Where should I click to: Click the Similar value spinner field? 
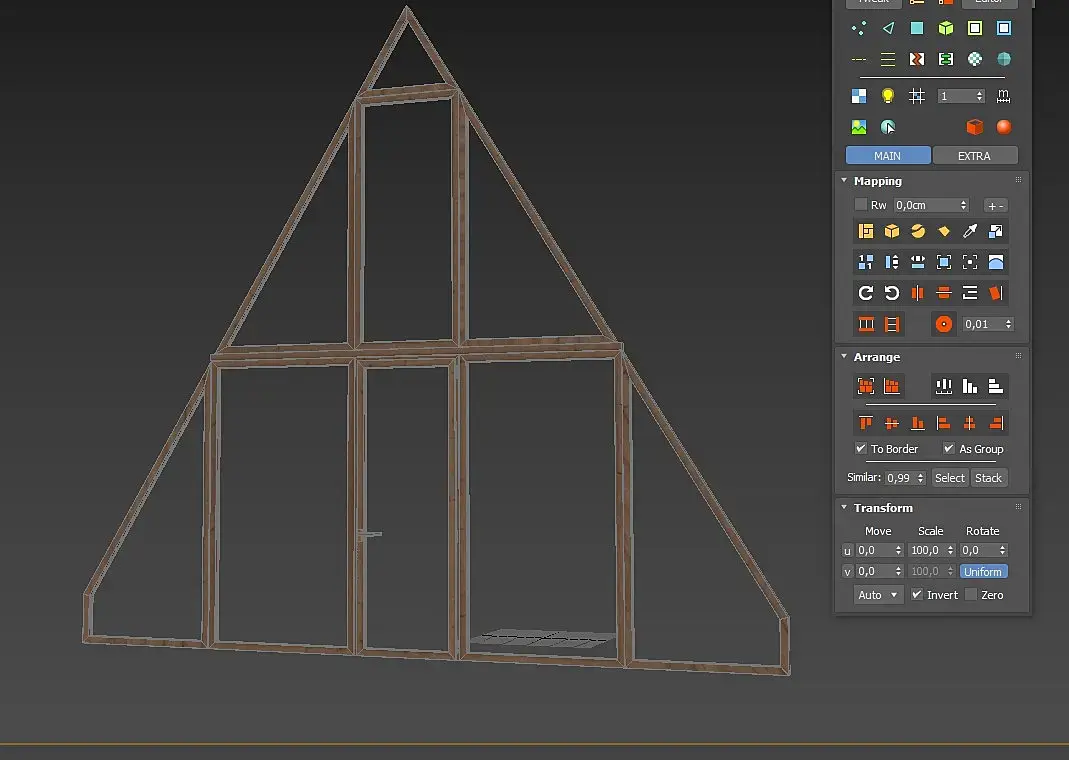click(x=899, y=478)
